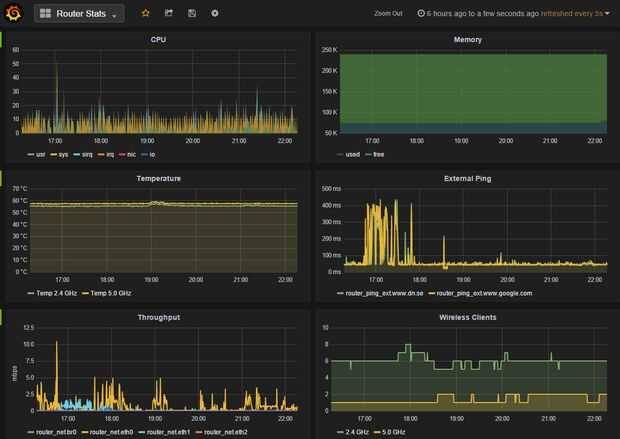The image size is (620, 439).
Task: Open dashboard settings gear icon
Action: pos(215,13)
